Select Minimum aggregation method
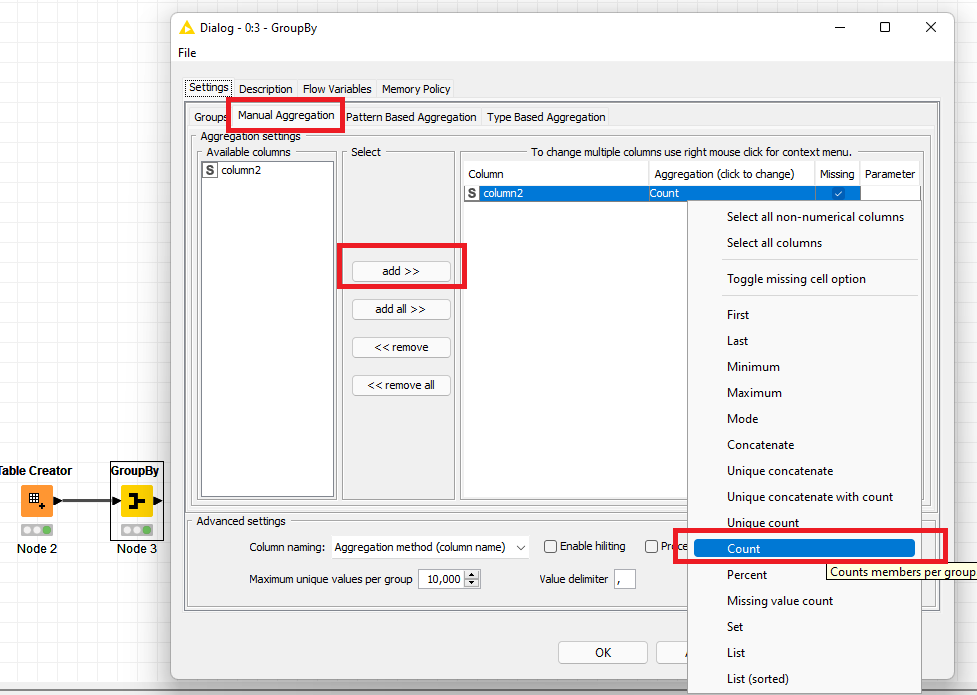Screen dimensions: 977x695 [x=753, y=367]
